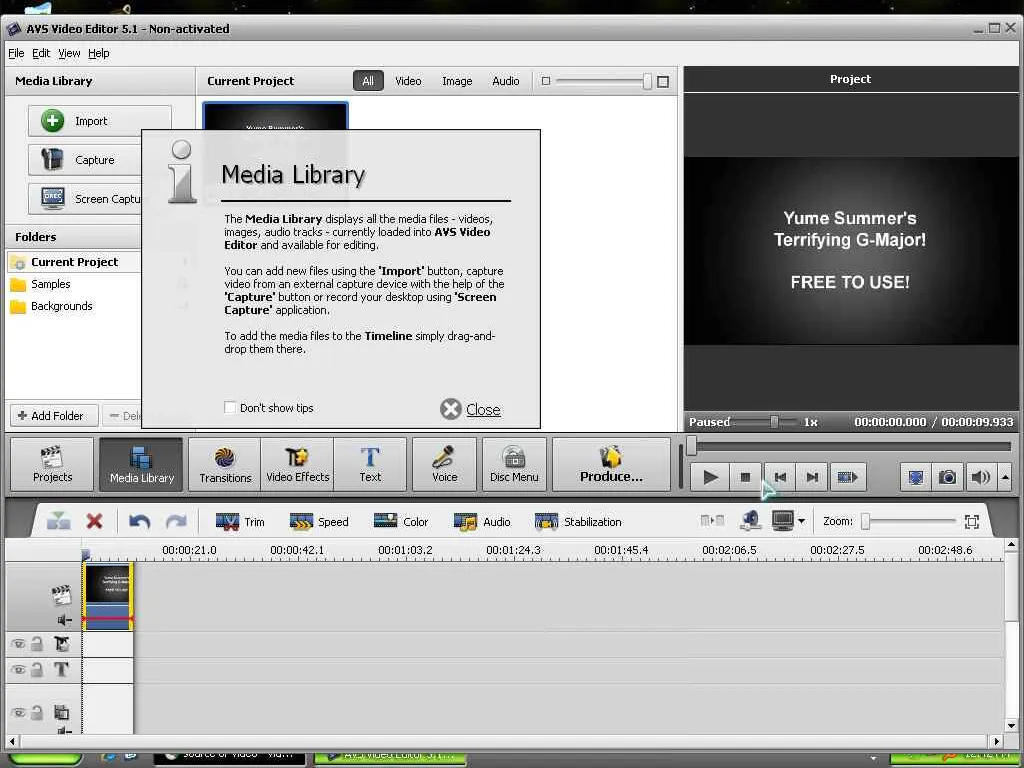Select the Media Library section button
Image resolution: width=1024 pixels, height=768 pixels.
[x=142, y=464]
